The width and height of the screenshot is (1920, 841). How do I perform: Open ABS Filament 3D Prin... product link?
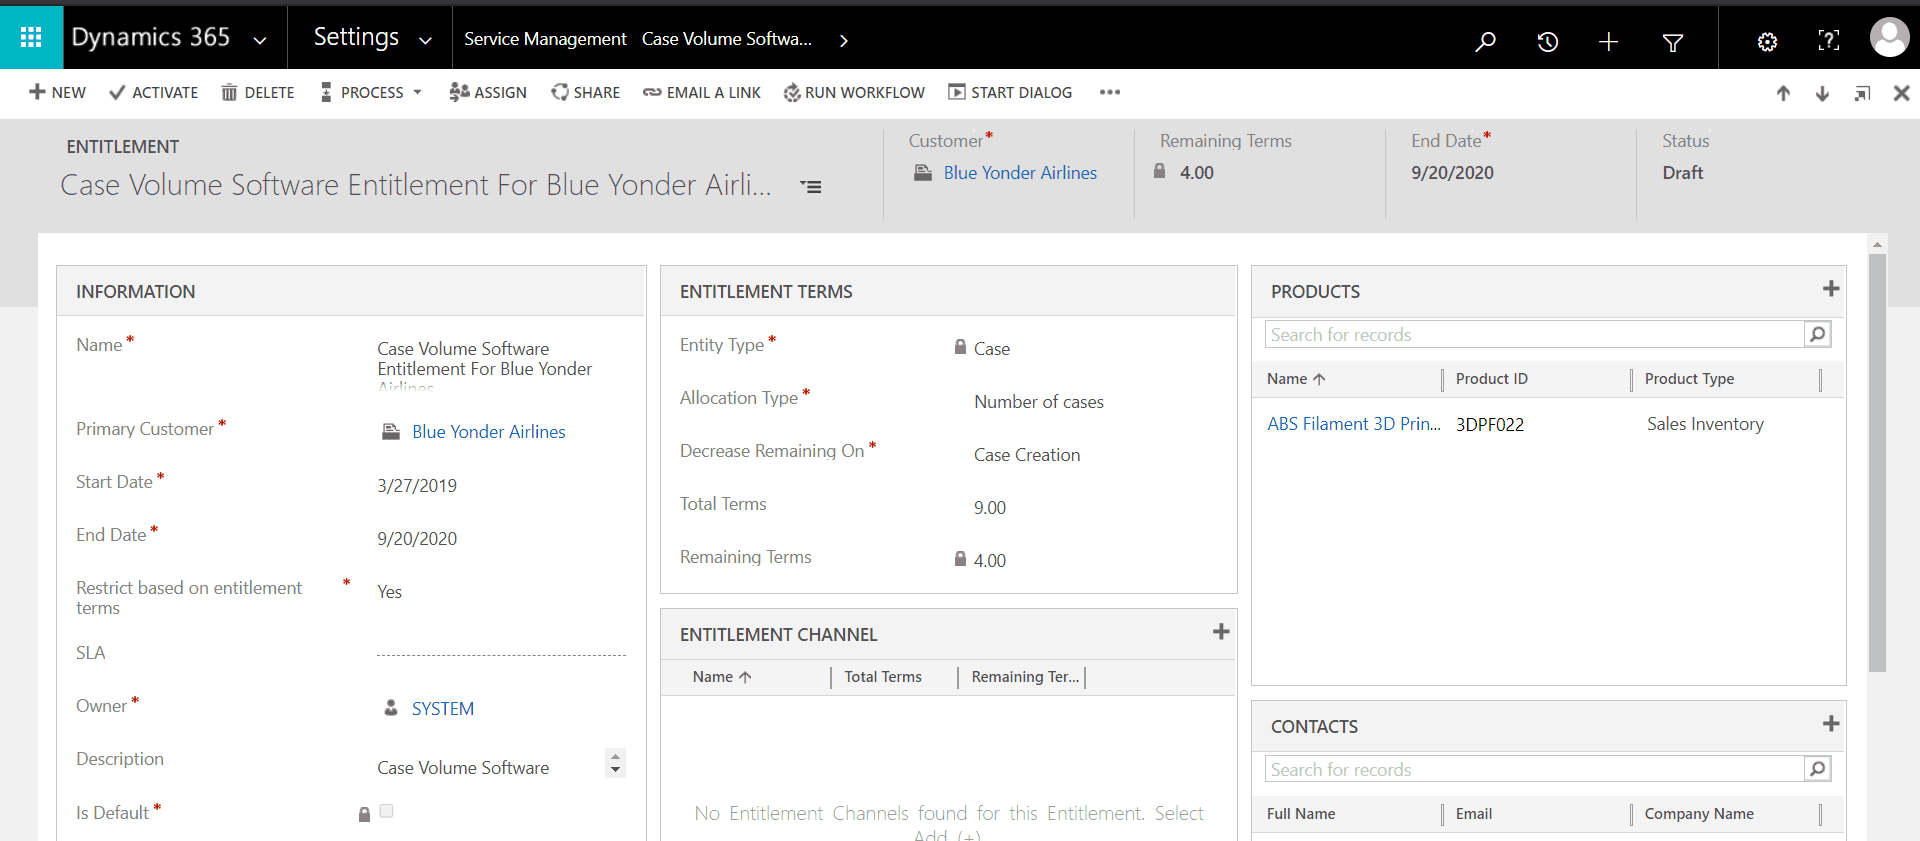coord(1354,424)
